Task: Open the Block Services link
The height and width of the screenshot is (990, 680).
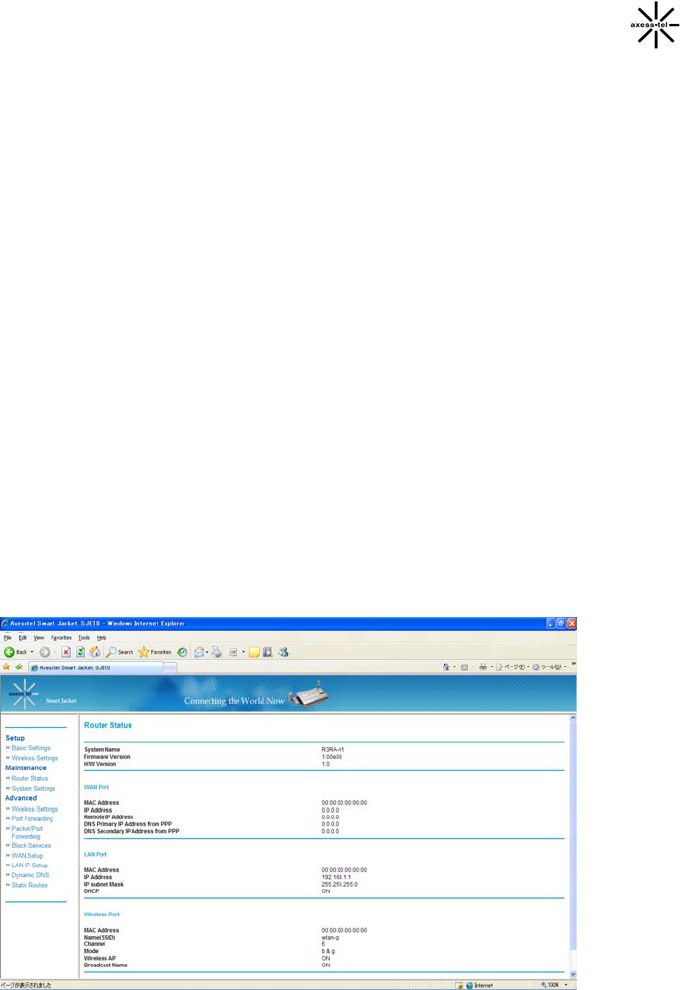Action: click(31, 845)
